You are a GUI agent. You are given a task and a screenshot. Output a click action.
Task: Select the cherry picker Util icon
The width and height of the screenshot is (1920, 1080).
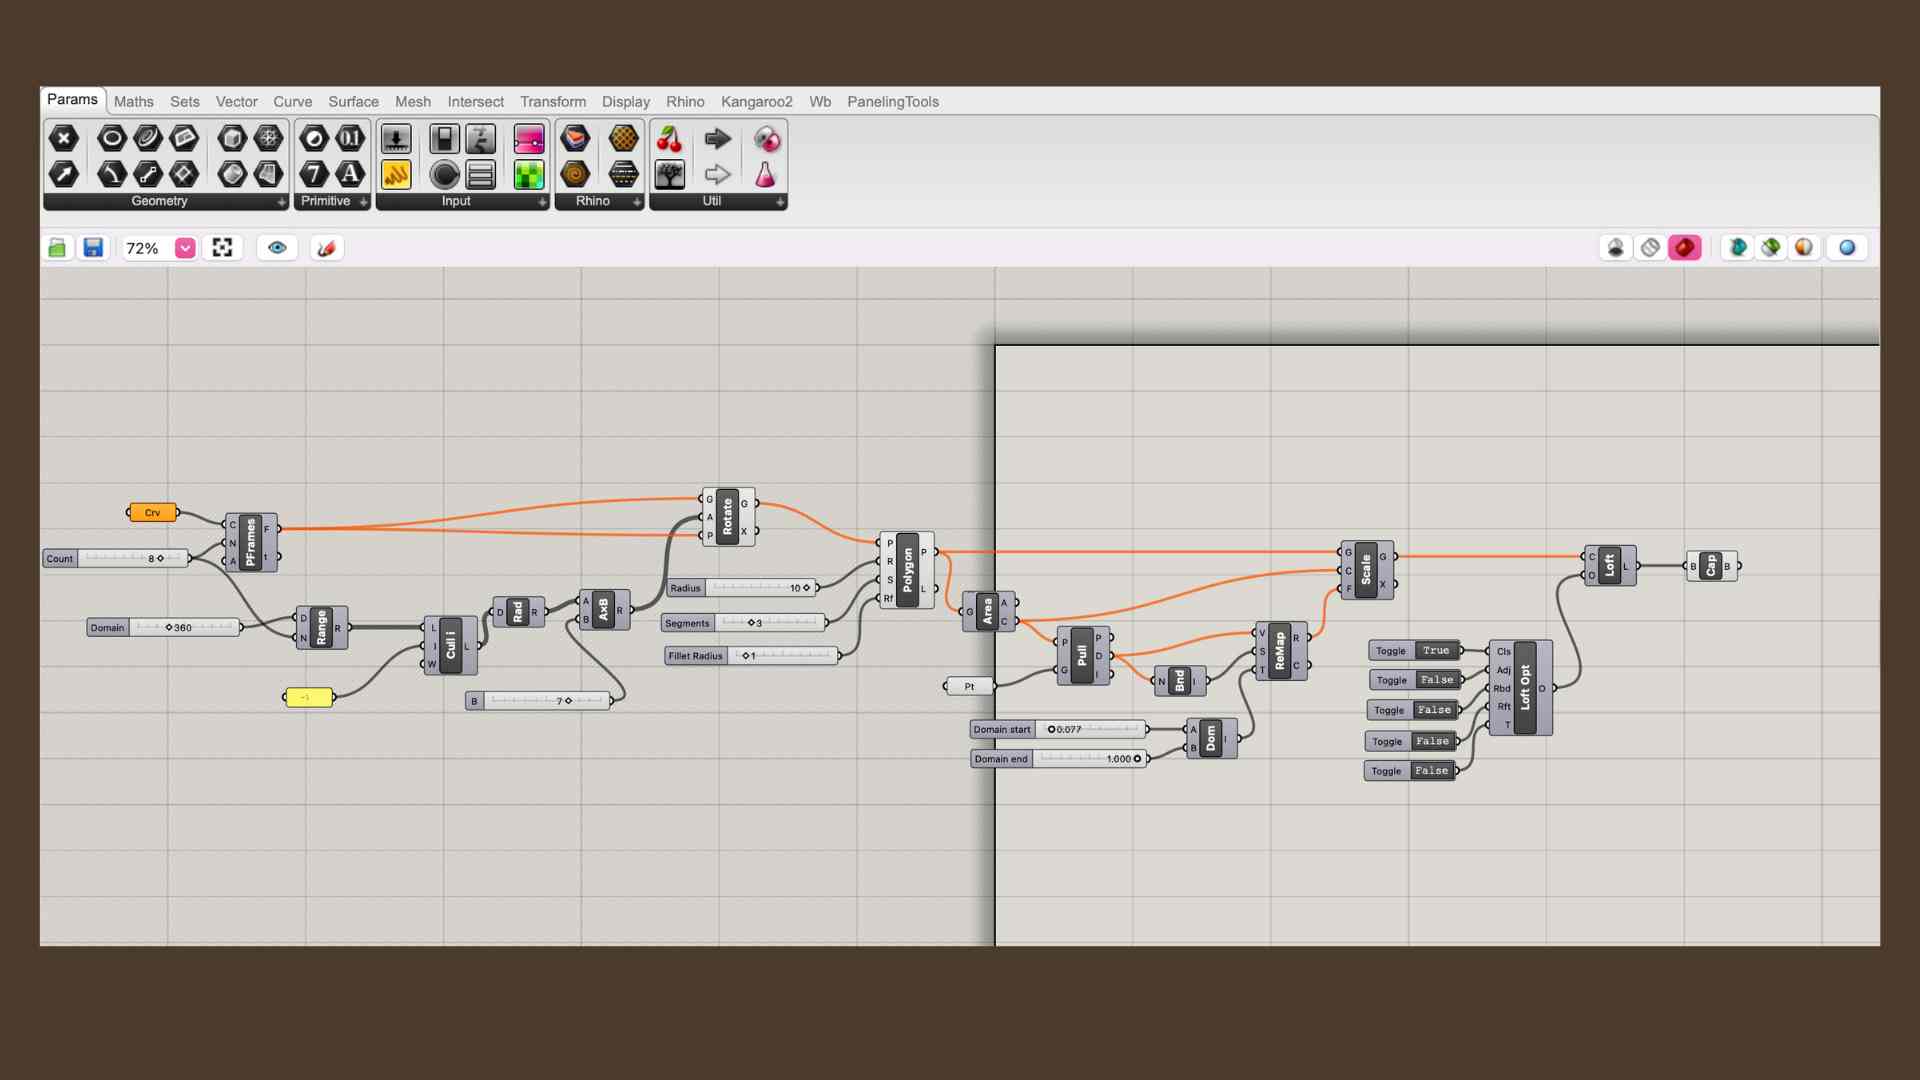tap(669, 139)
